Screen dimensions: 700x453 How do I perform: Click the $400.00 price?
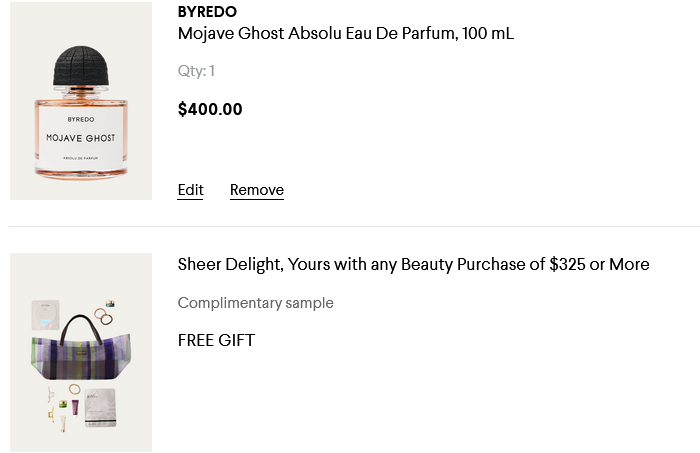(x=210, y=109)
